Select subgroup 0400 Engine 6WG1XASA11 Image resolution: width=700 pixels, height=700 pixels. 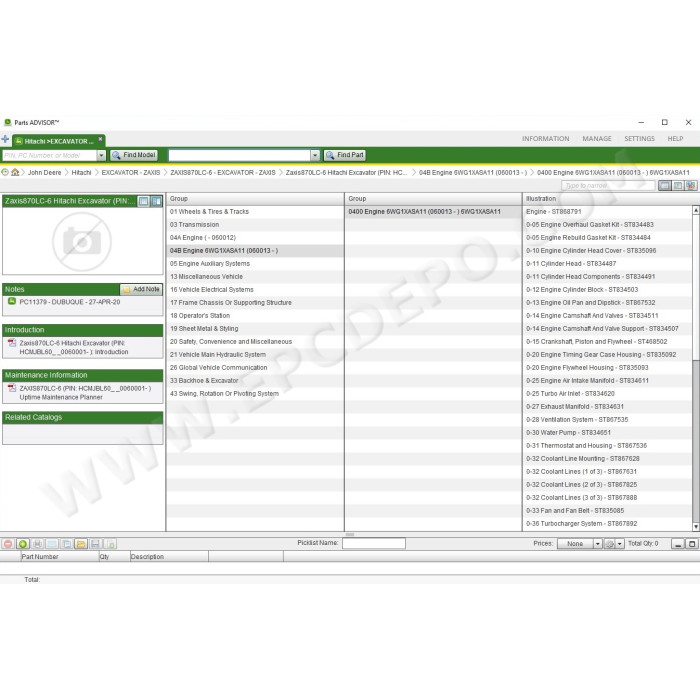click(433, 212)
